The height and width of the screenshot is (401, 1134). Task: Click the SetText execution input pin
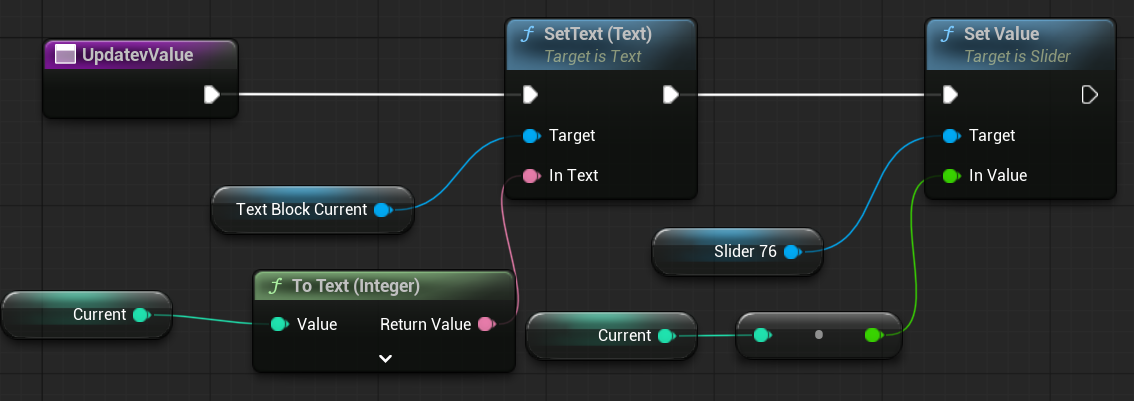coord(531,95)
